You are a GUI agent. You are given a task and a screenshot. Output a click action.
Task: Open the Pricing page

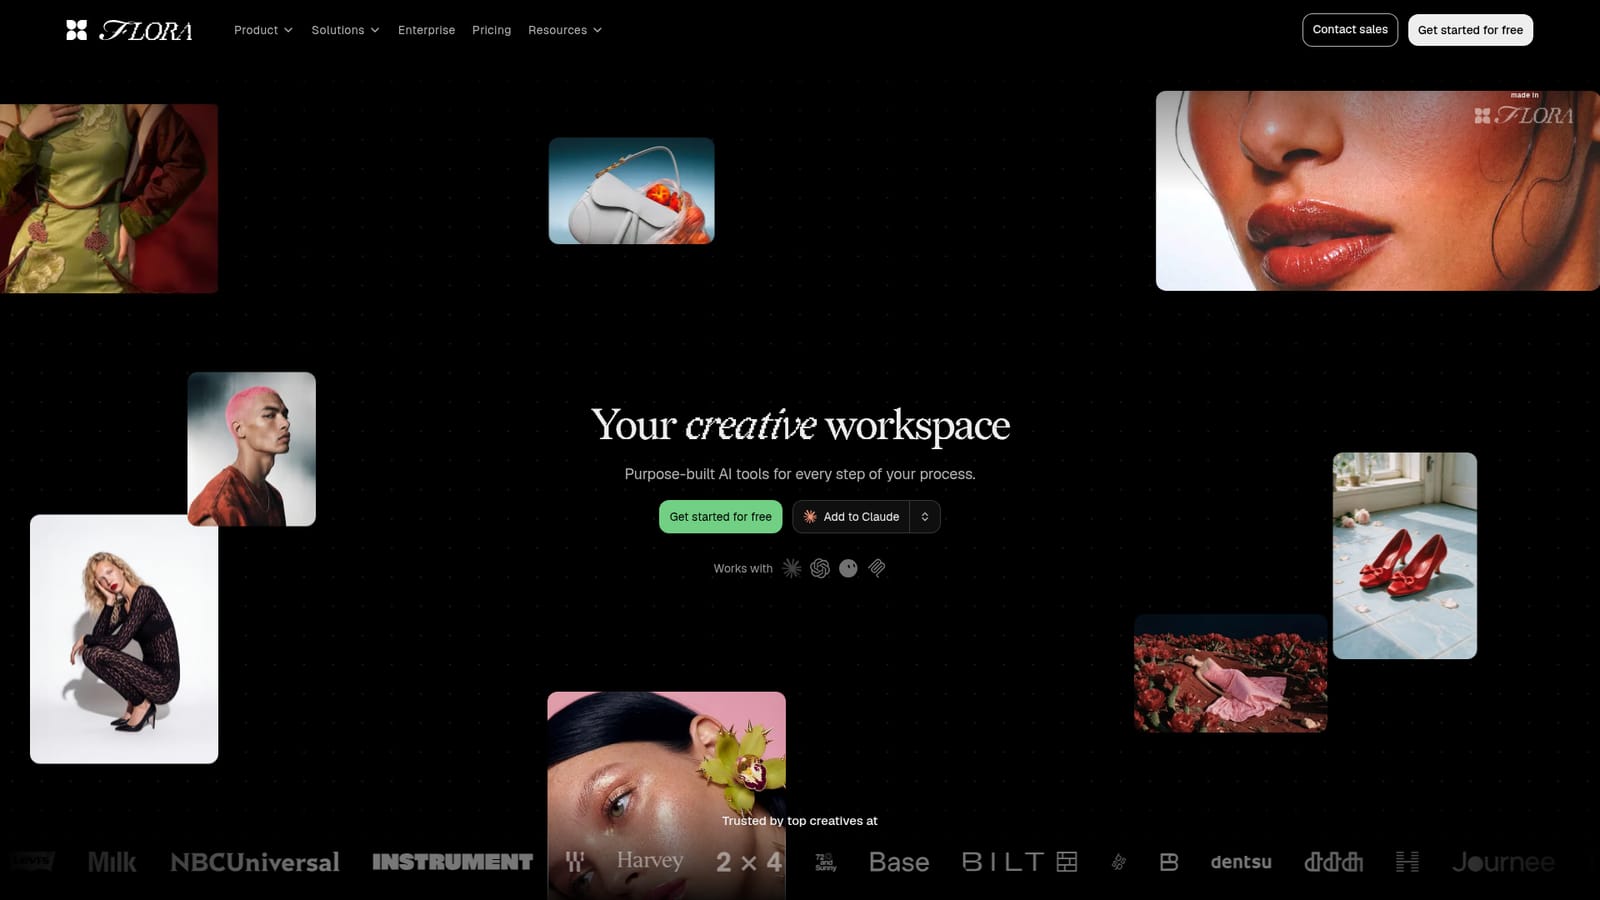coord(491,30)
